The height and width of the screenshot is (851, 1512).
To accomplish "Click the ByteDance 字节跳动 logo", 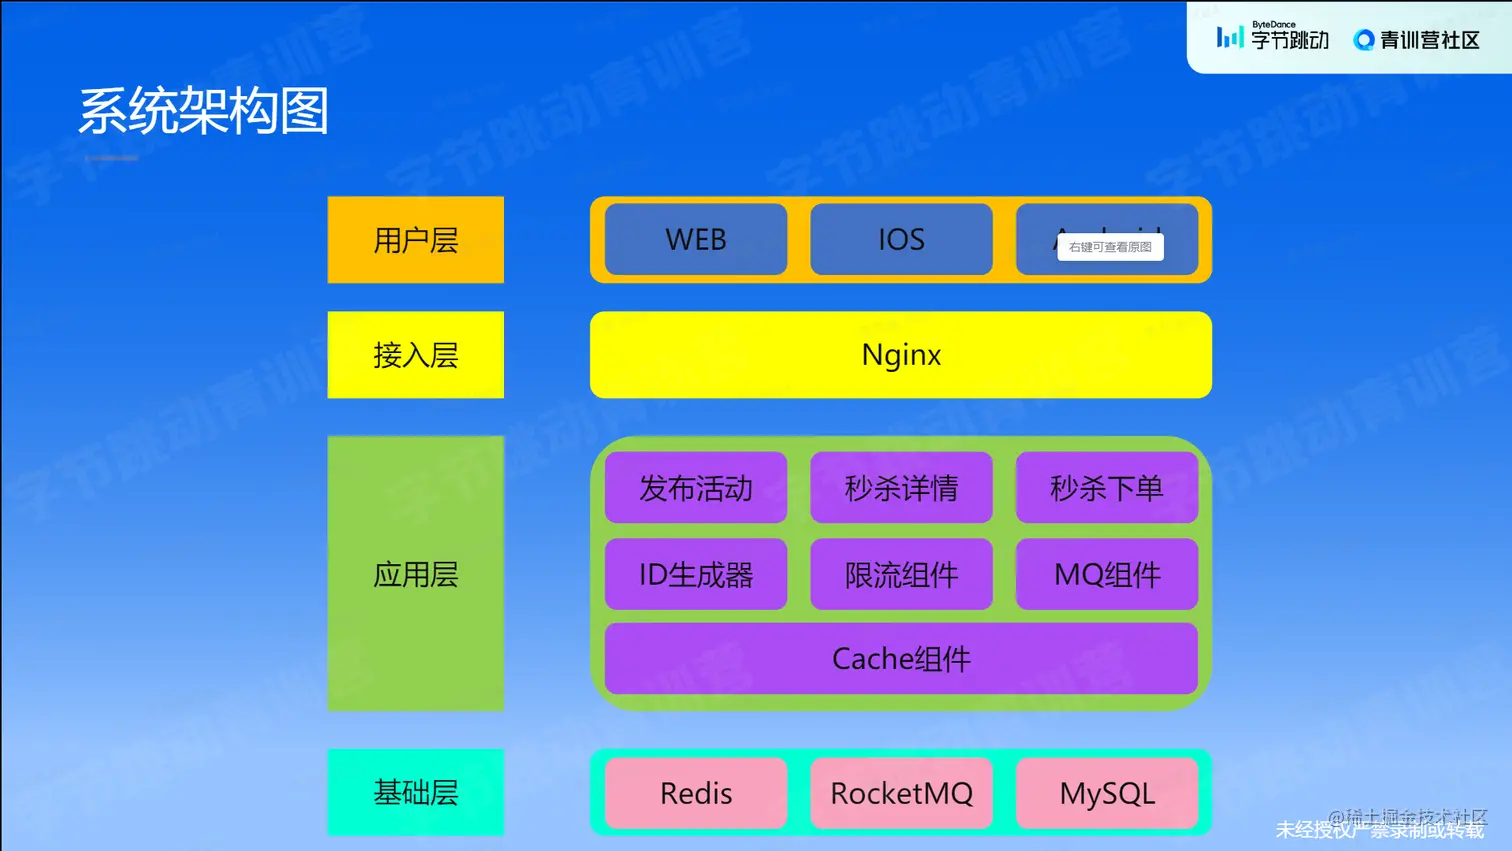I will pos(1272,37).
